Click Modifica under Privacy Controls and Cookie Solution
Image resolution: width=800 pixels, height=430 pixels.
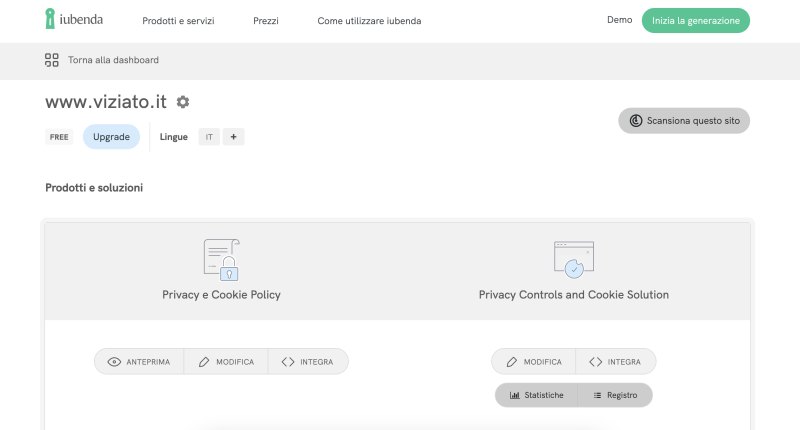tap(534, 361)
